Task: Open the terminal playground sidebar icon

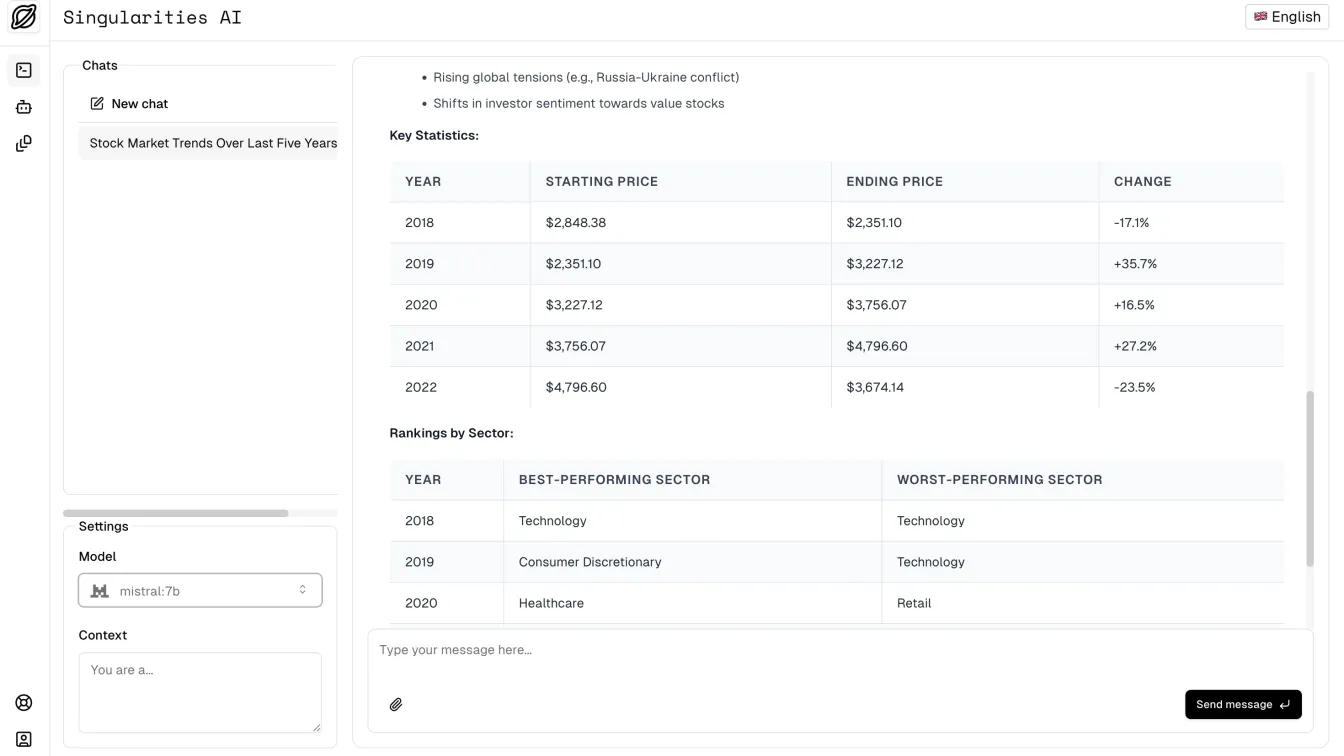Action: click(x=24, y=70)
